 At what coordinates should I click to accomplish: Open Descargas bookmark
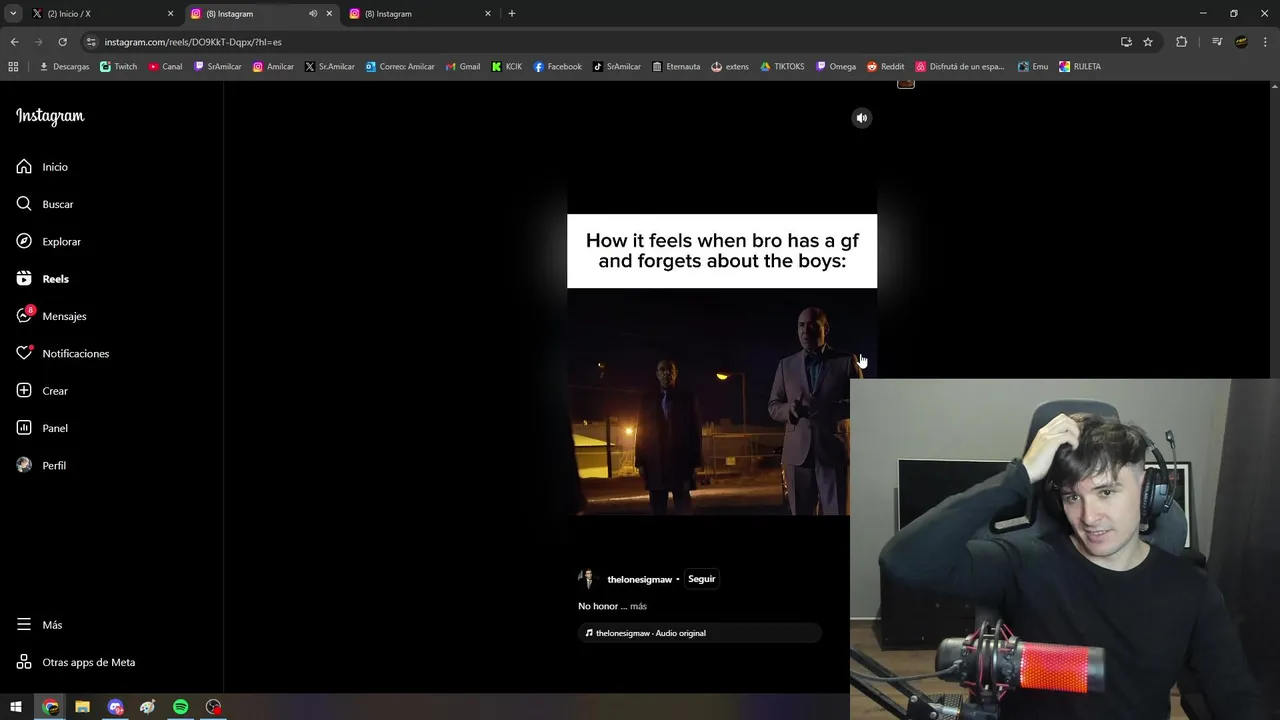click(64, 67)
